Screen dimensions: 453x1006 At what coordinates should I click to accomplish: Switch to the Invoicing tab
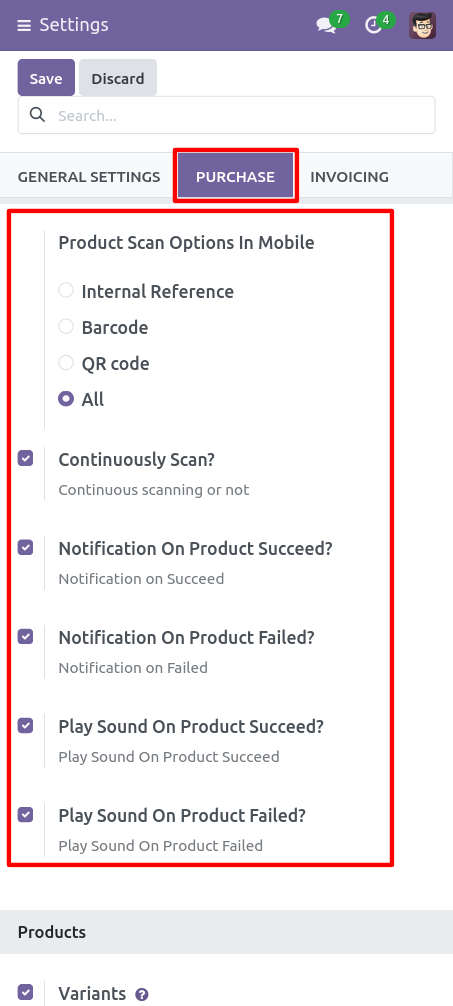click(x=350, y=176)
